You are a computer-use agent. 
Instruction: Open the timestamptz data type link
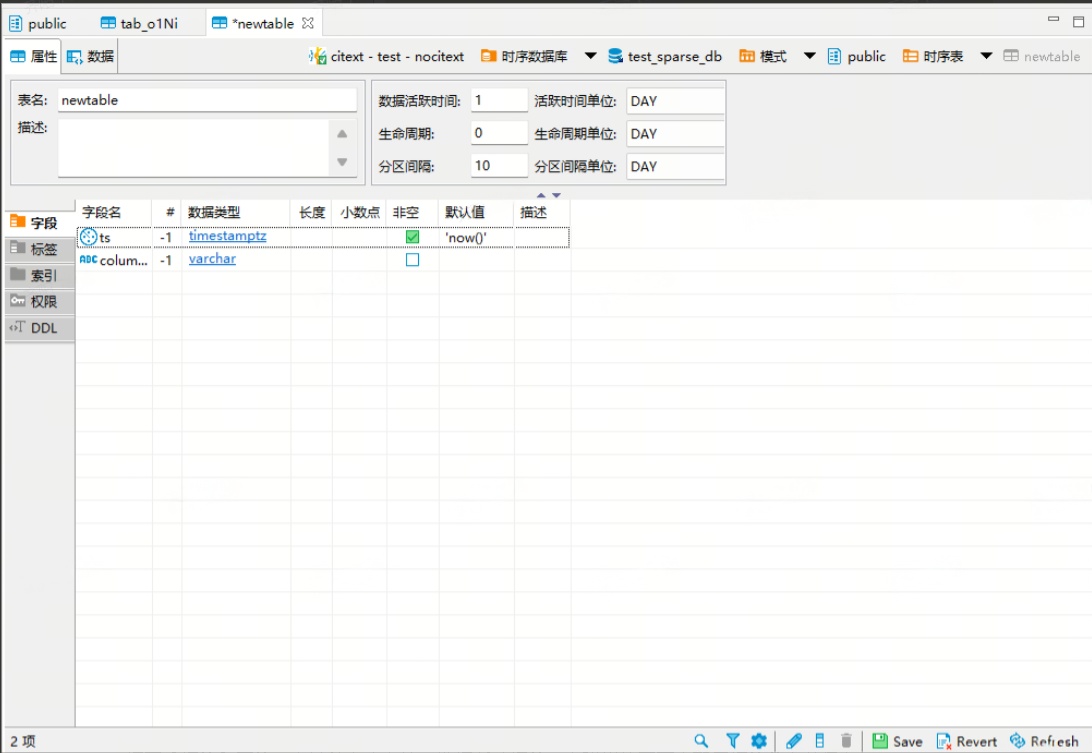click(x=227, y=236)
